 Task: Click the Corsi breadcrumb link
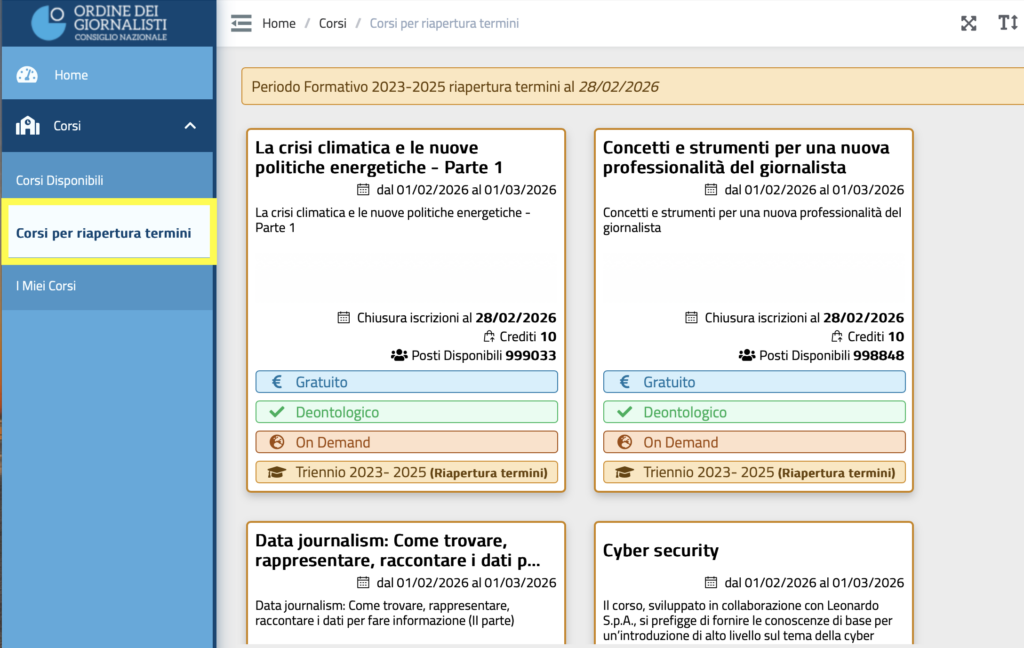pos(332,23)
